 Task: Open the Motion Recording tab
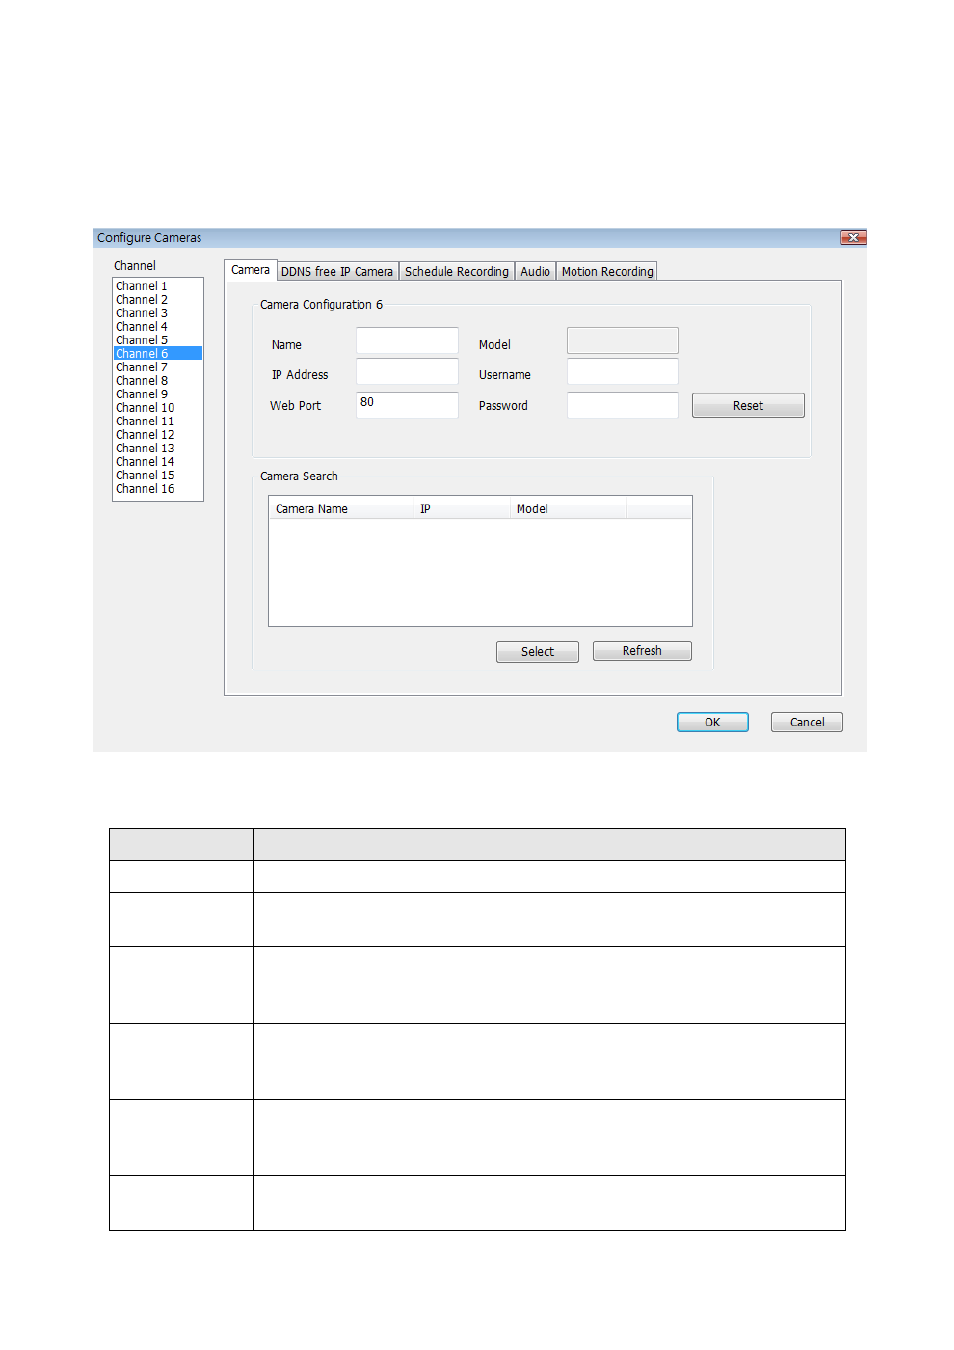(607, 271)
